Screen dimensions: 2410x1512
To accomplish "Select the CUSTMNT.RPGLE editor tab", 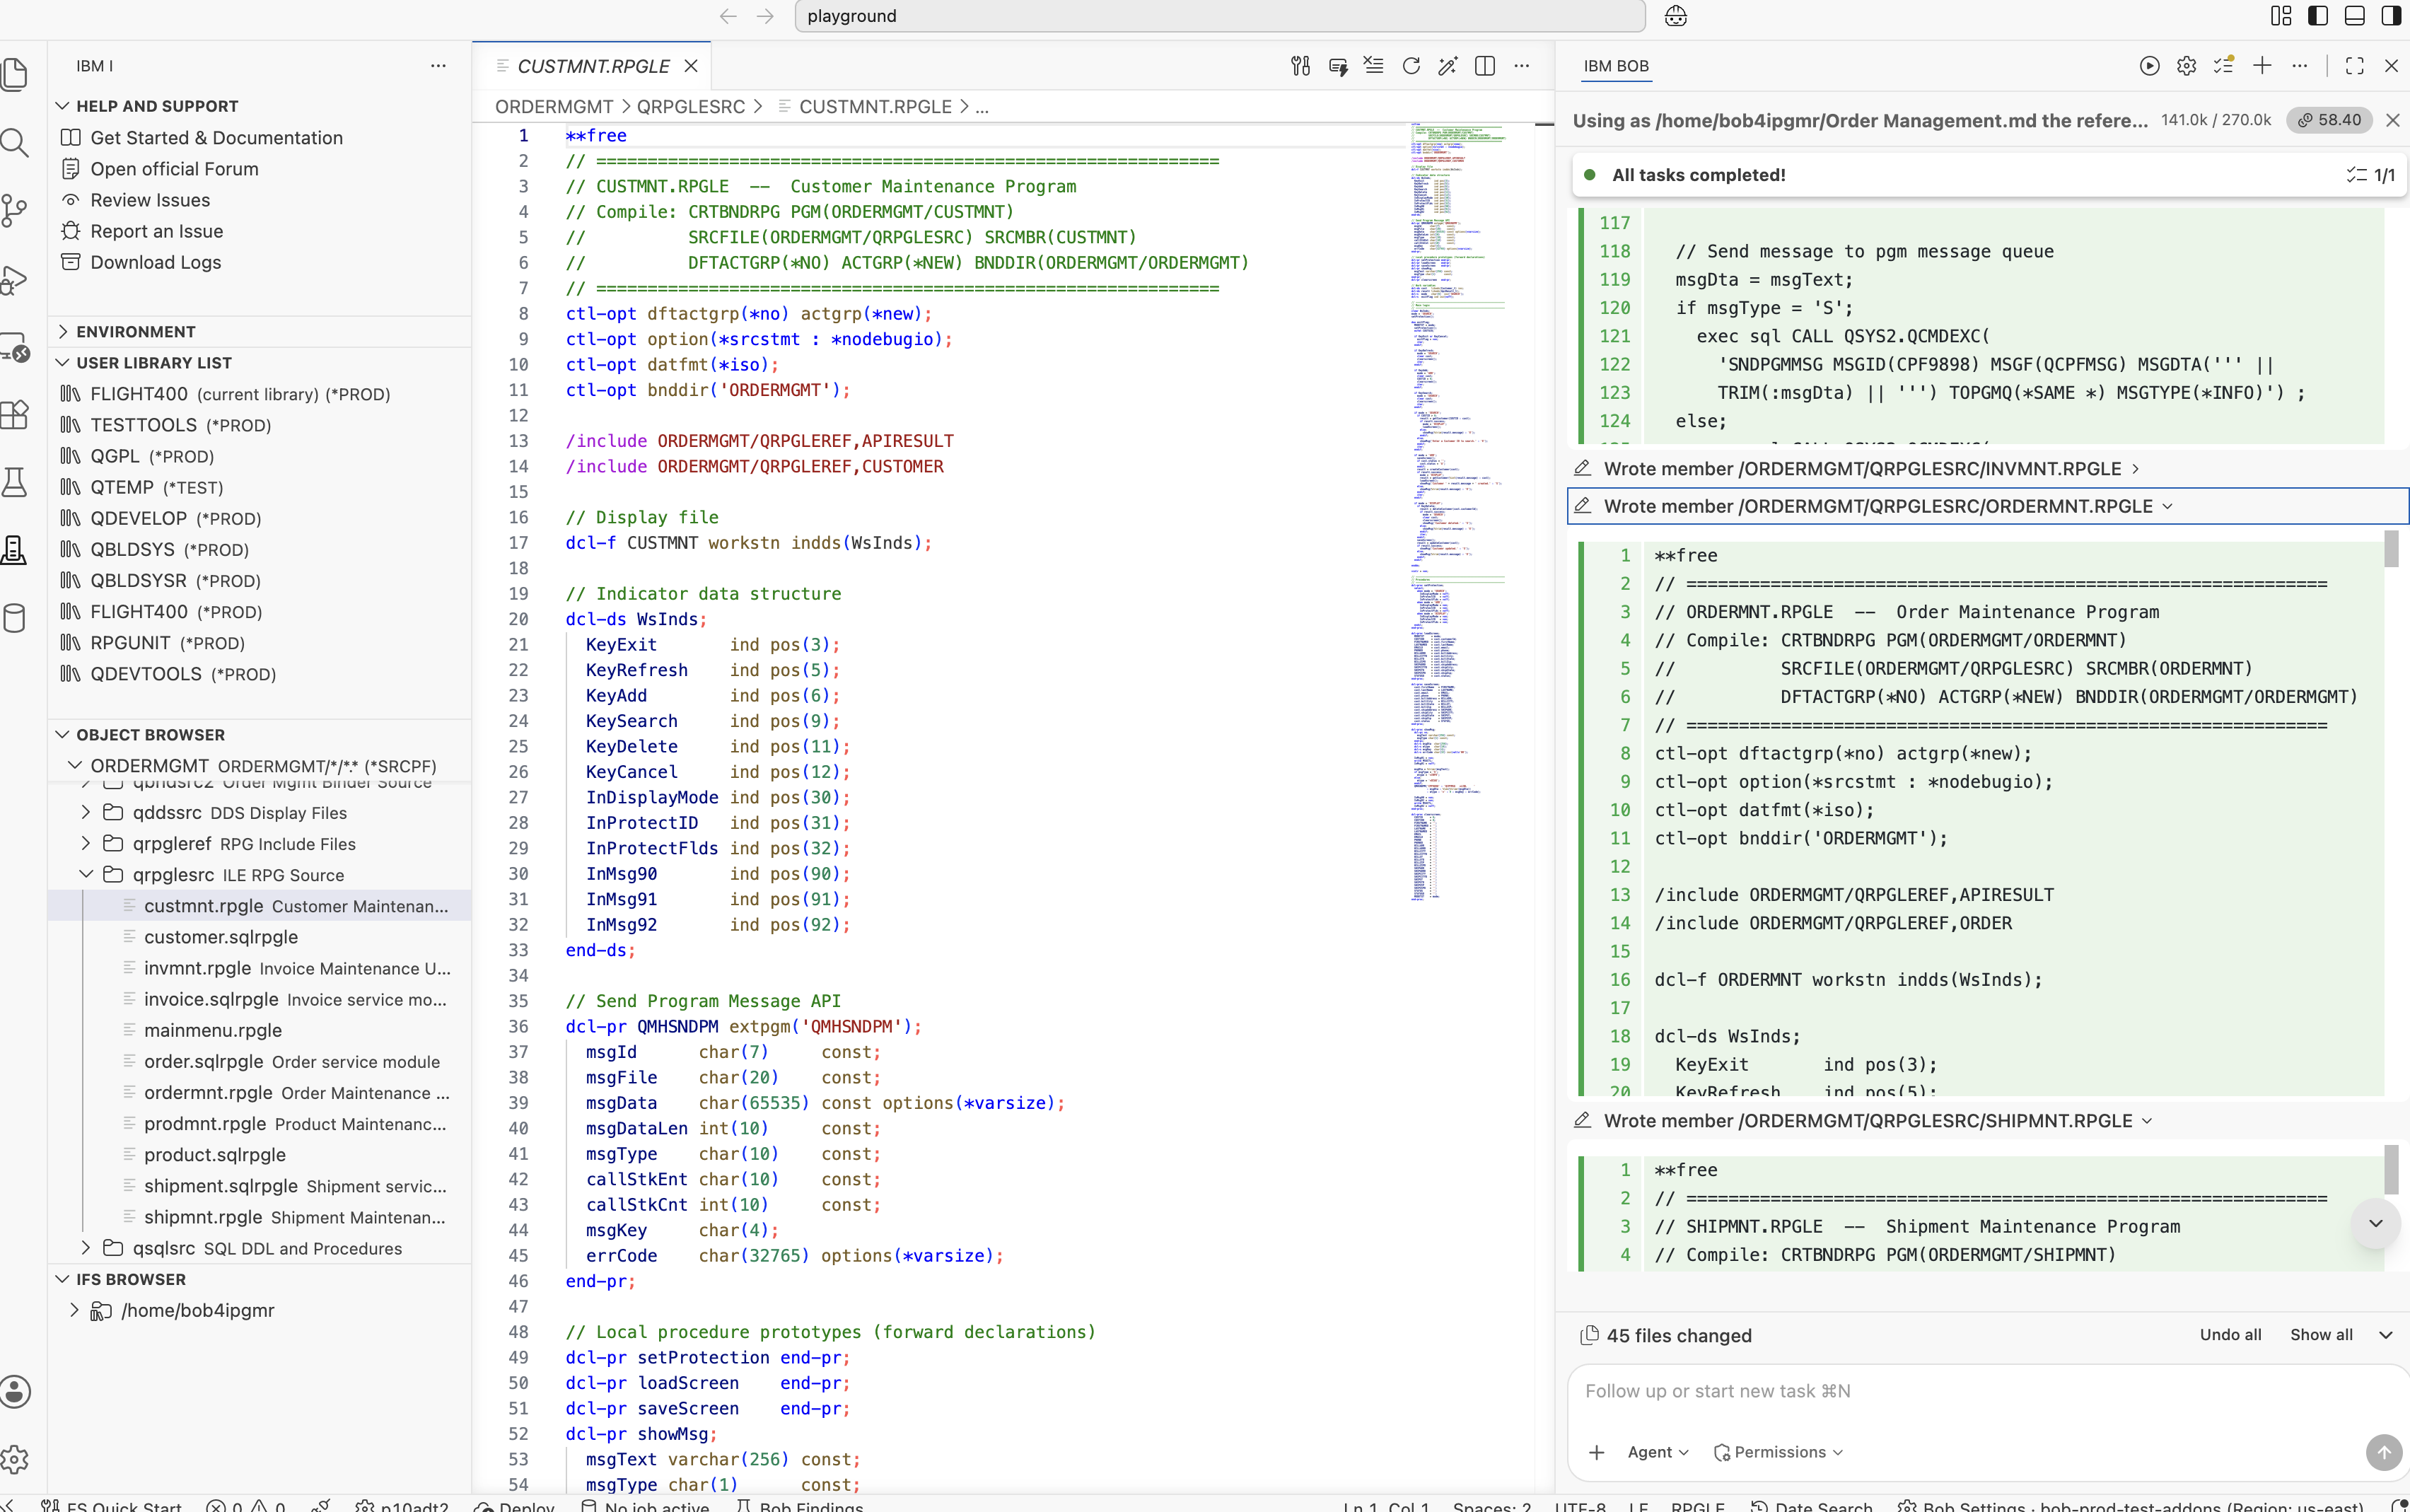I will click(x=592, y=66).
